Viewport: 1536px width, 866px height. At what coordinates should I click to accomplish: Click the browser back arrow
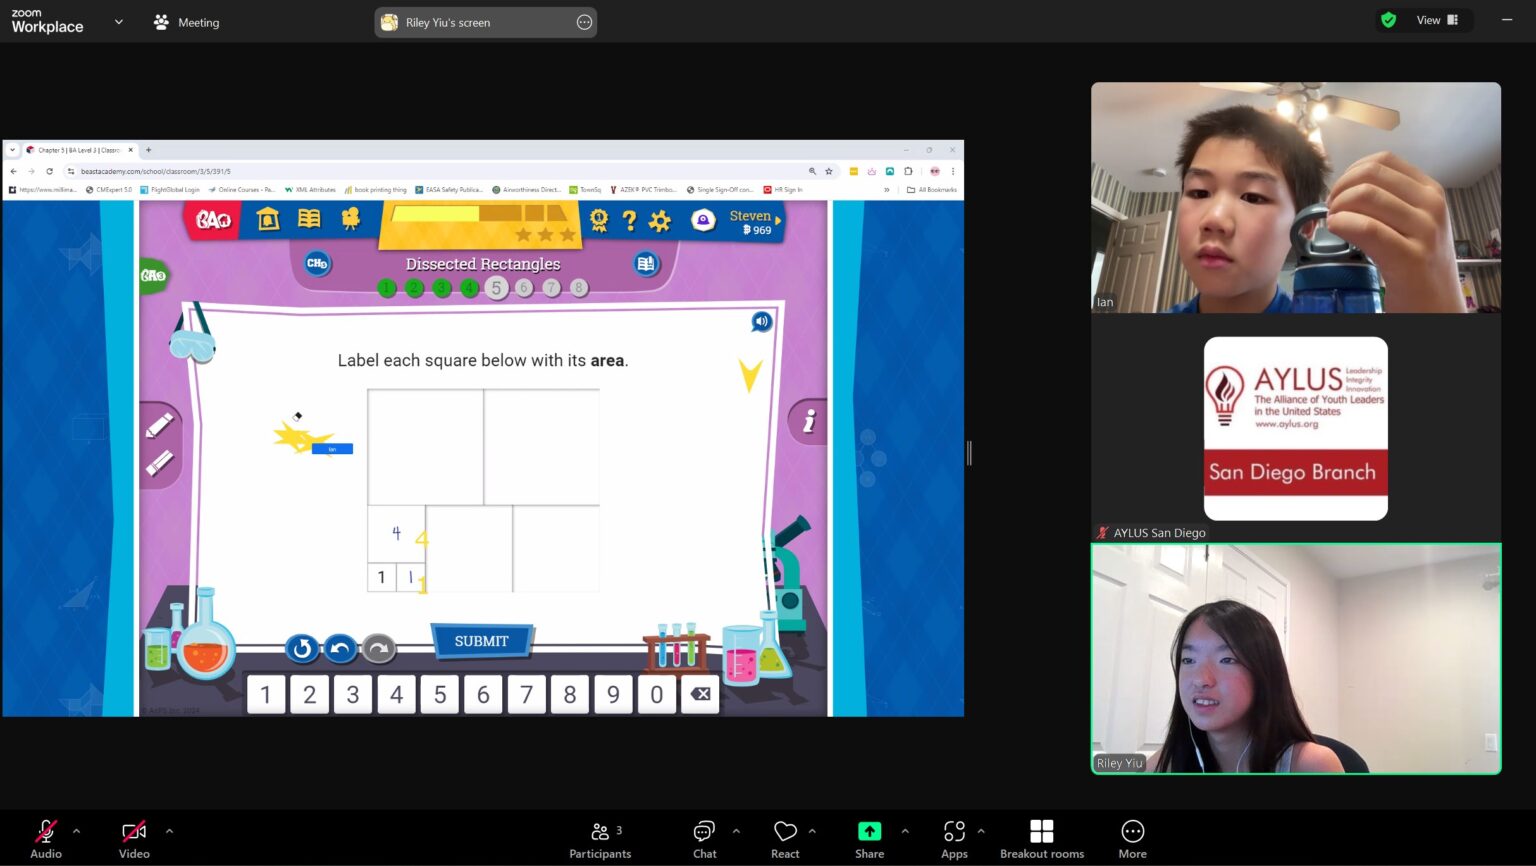tap(14, 171)
